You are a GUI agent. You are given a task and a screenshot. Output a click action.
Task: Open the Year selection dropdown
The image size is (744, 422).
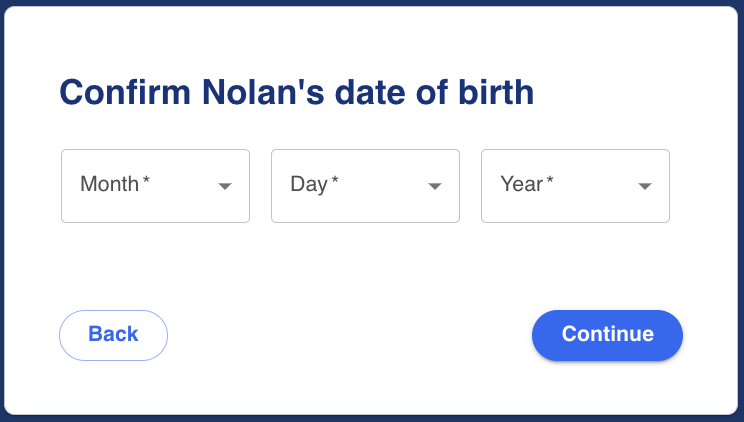(x=575, y=186)
